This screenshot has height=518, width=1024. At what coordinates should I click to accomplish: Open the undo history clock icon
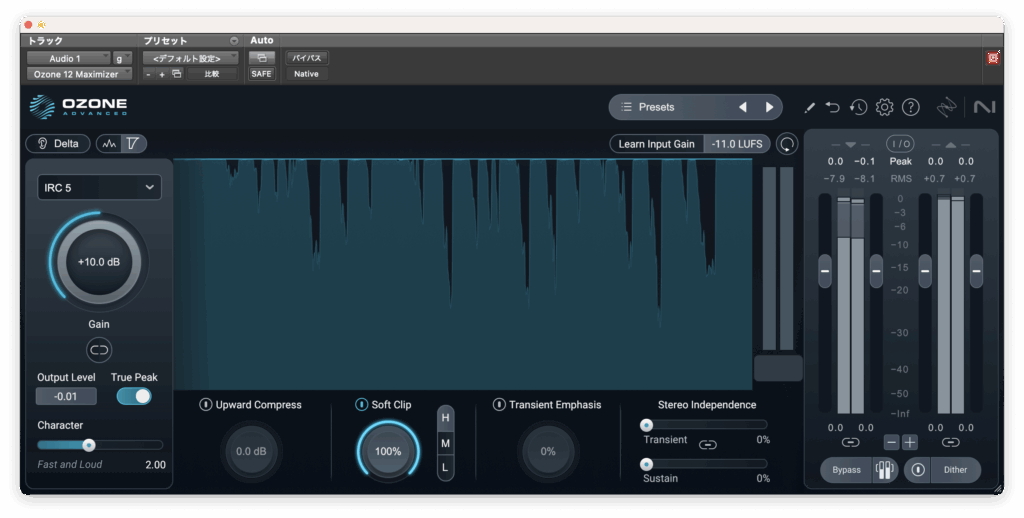(858, 107)
